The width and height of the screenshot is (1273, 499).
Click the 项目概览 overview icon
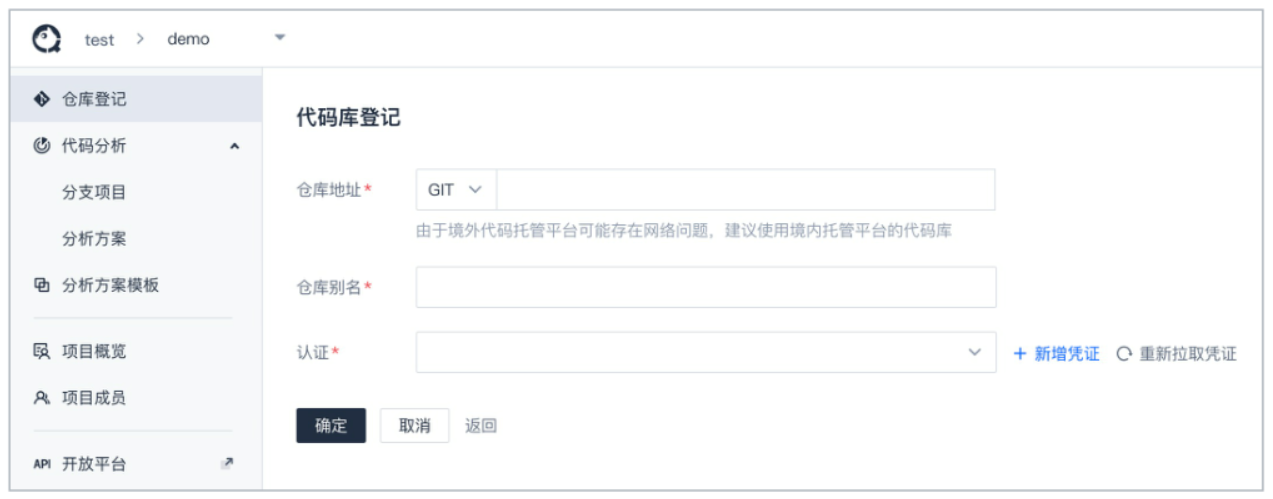pos(42,352)
